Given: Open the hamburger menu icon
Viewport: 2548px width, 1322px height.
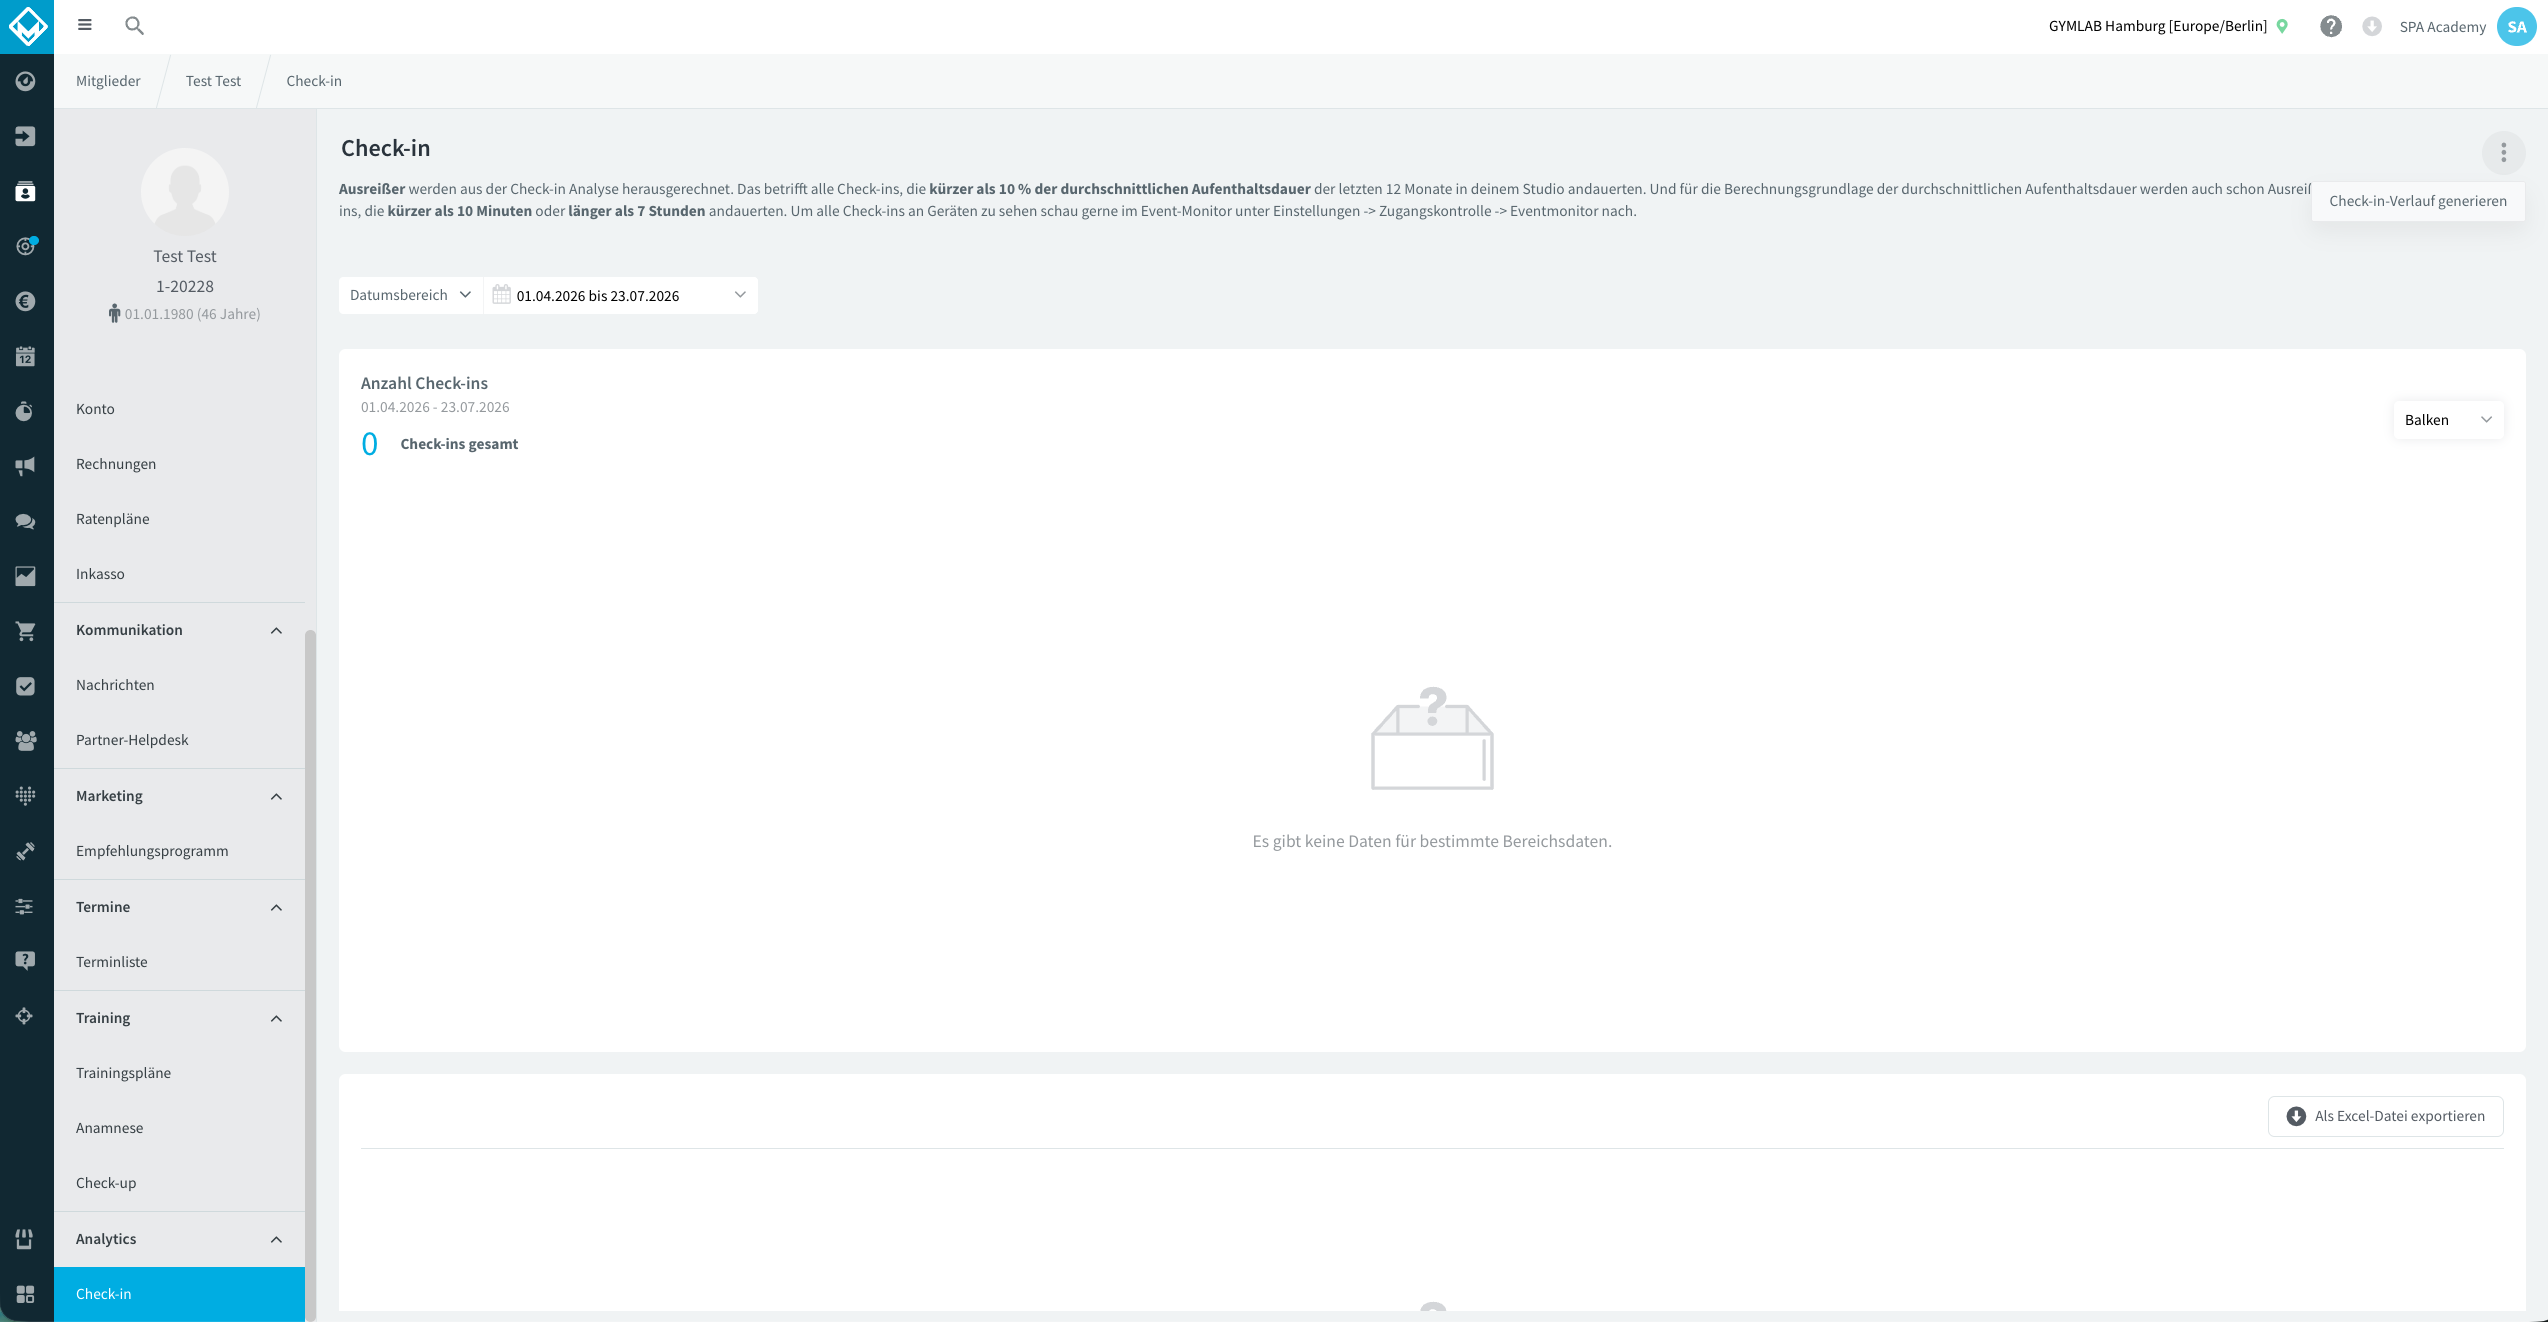Looking at the screenshot, I should (85, 25).
